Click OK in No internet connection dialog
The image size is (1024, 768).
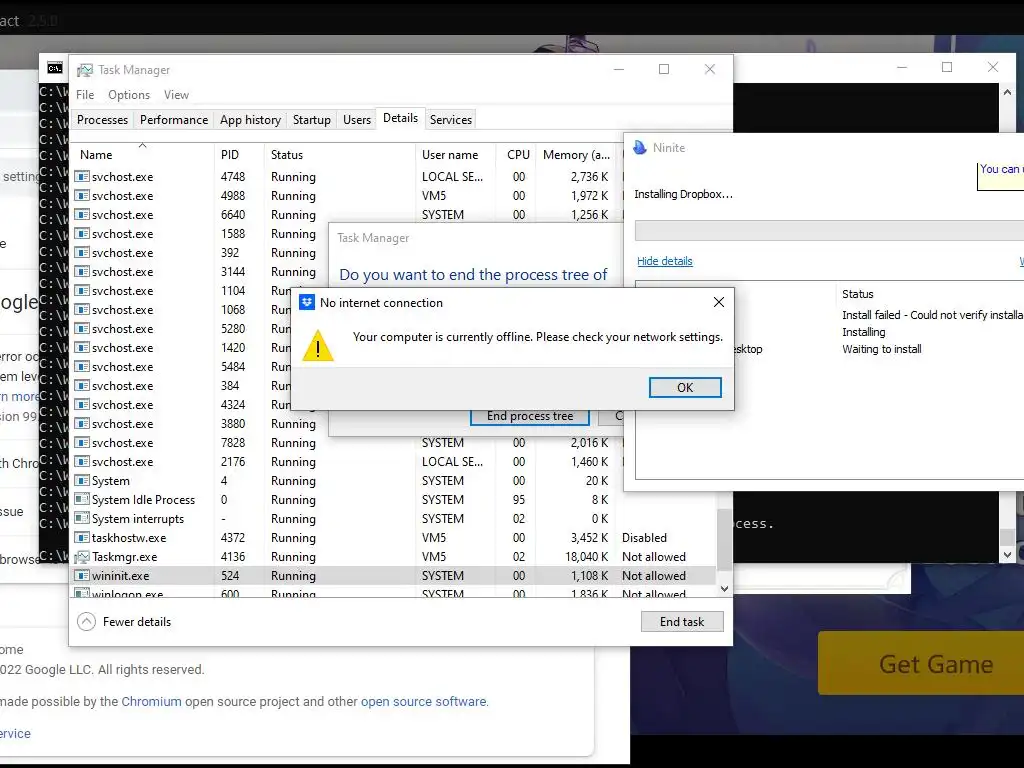point(685,387)
